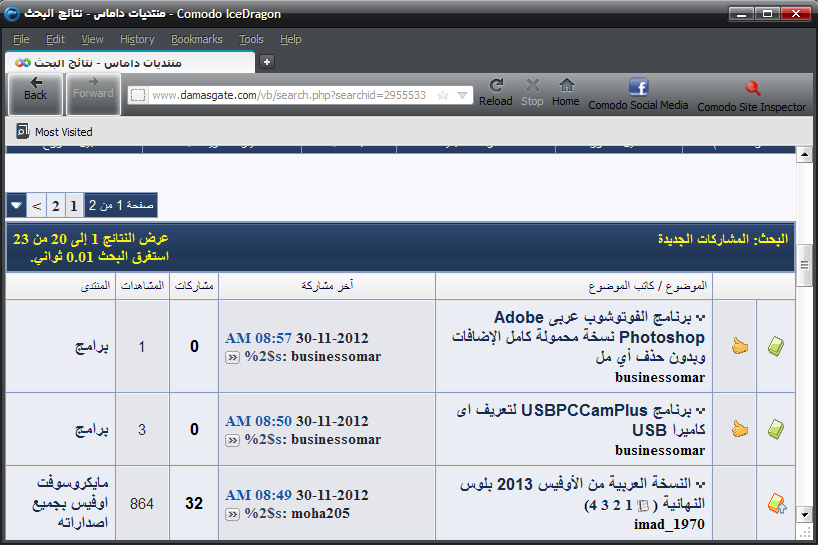The width and height of the screenshot is (818, 545).
Task: Click thumbs-up icon in USBPCCamPlus row
Action: (x=739, y=429)
